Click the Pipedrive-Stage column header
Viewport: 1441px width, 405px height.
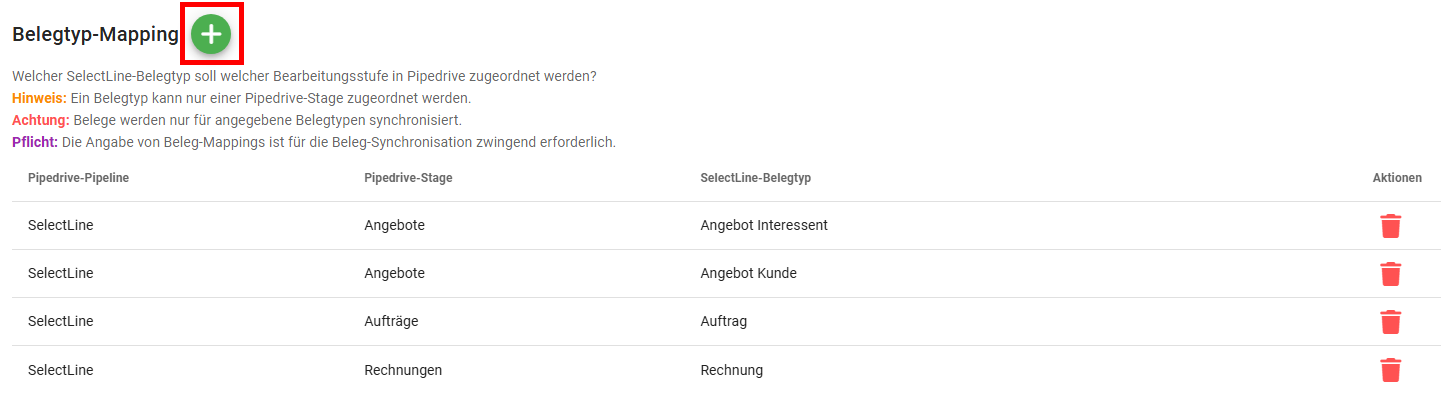408,178
